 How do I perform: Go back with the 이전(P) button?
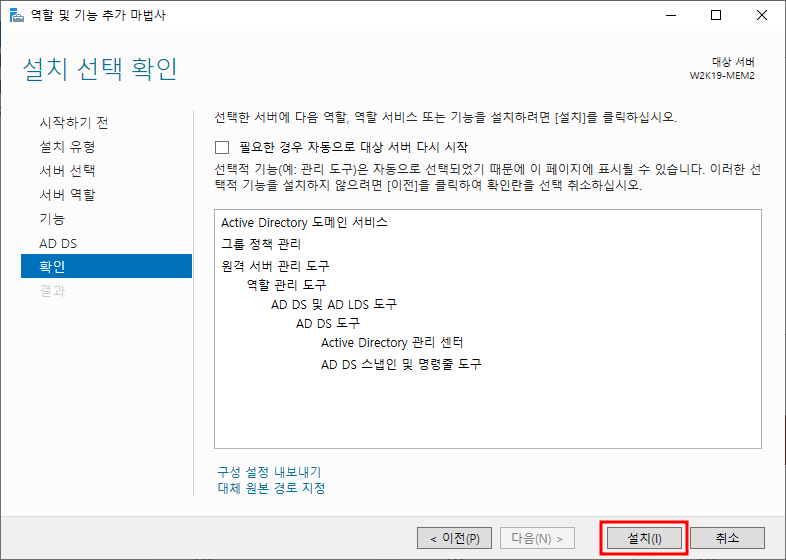coord(454,538)
